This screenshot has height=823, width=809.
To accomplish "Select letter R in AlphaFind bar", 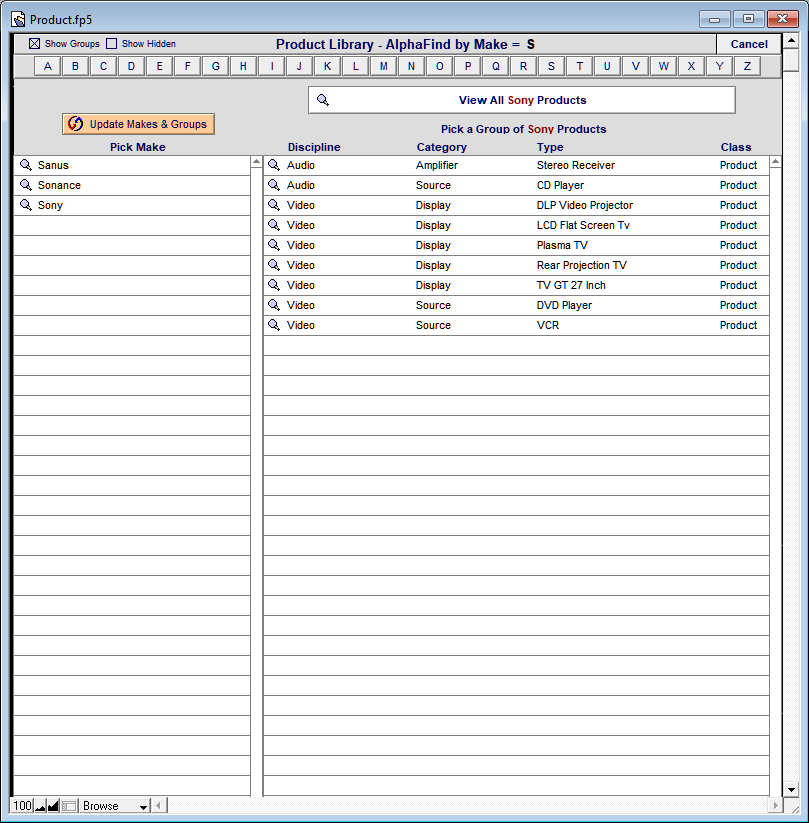I will pyautogui.click(x=523, y=66).
